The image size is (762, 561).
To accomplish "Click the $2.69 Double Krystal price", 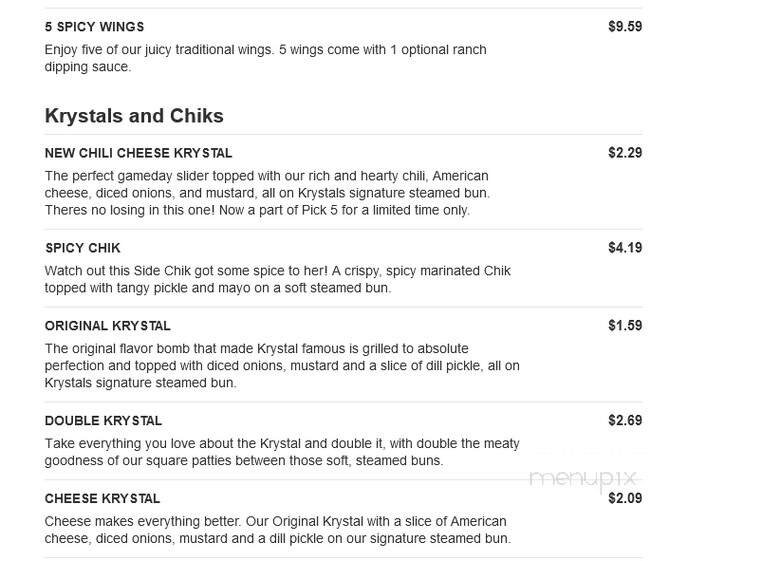I will coord(625,421).
